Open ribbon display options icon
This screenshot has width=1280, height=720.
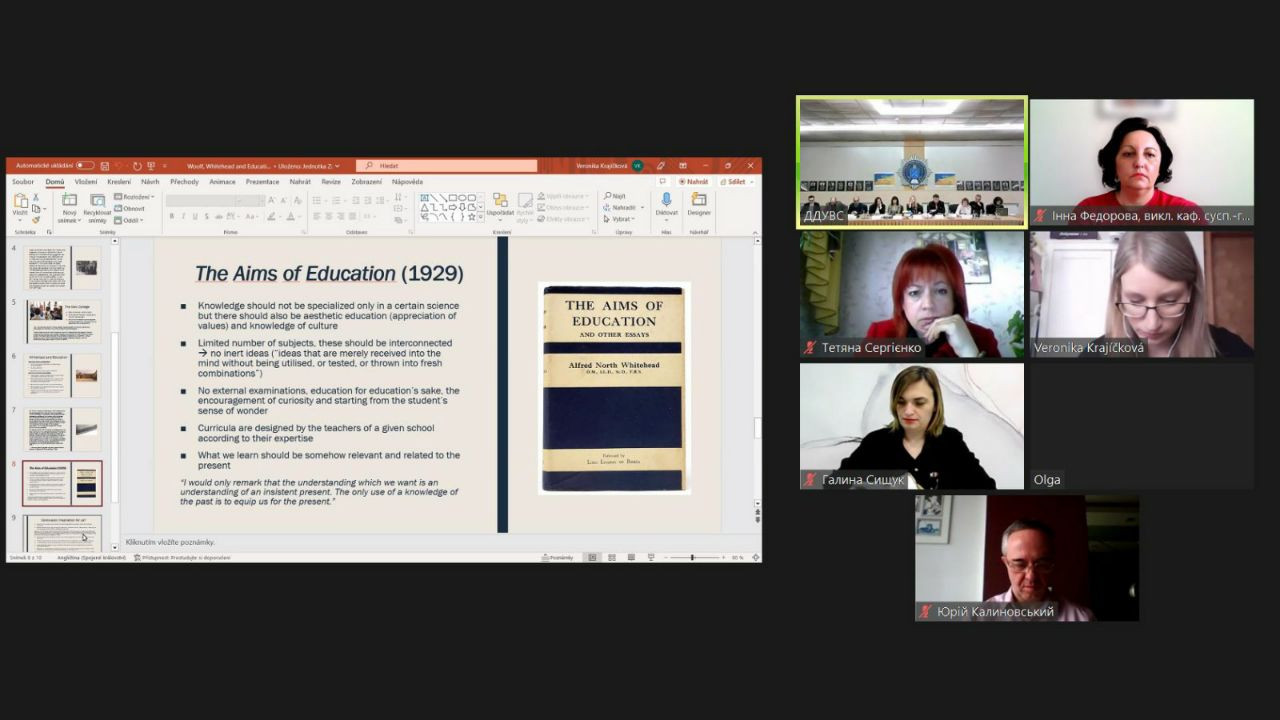pyautogui.click(x=683, y=166)
